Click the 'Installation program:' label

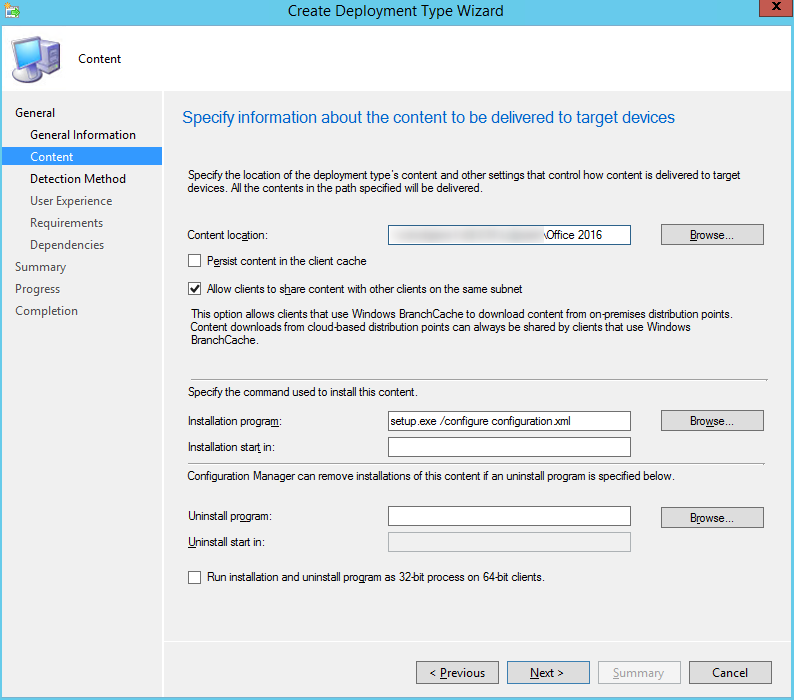pos(234,421)
